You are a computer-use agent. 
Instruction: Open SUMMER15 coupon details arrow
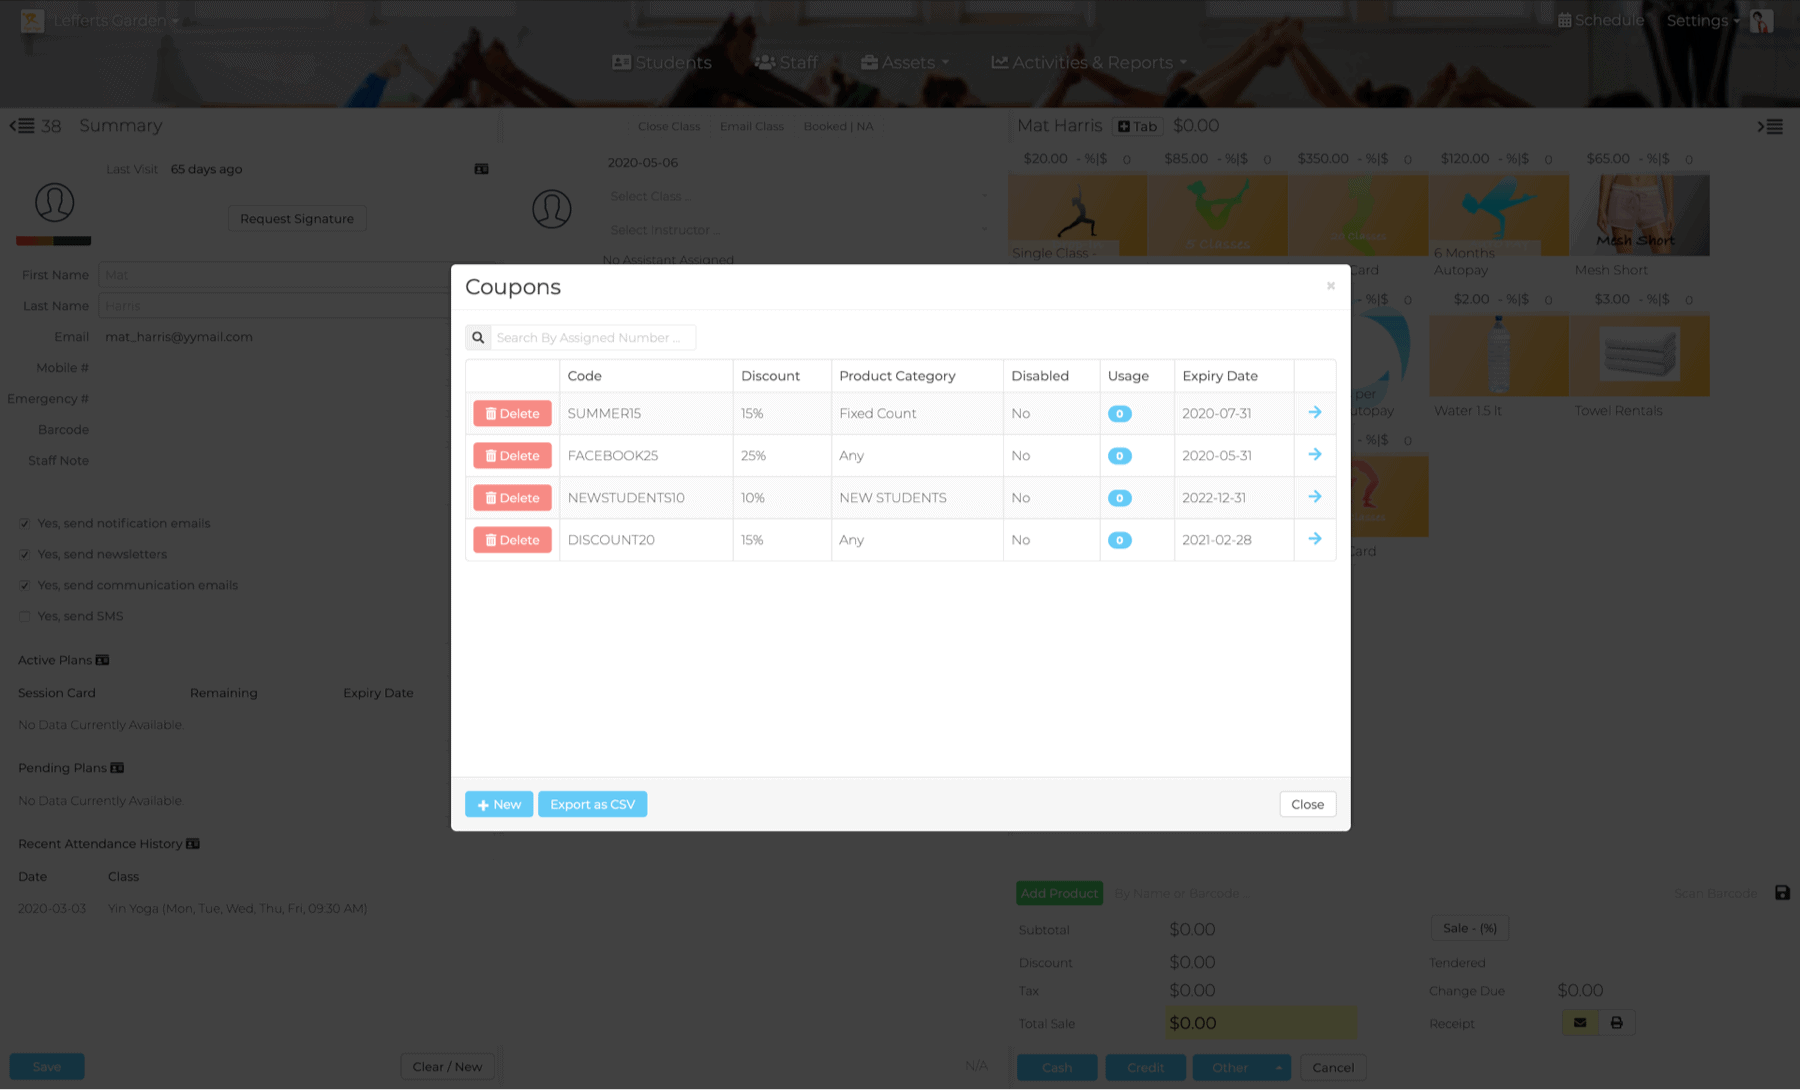1315,412
